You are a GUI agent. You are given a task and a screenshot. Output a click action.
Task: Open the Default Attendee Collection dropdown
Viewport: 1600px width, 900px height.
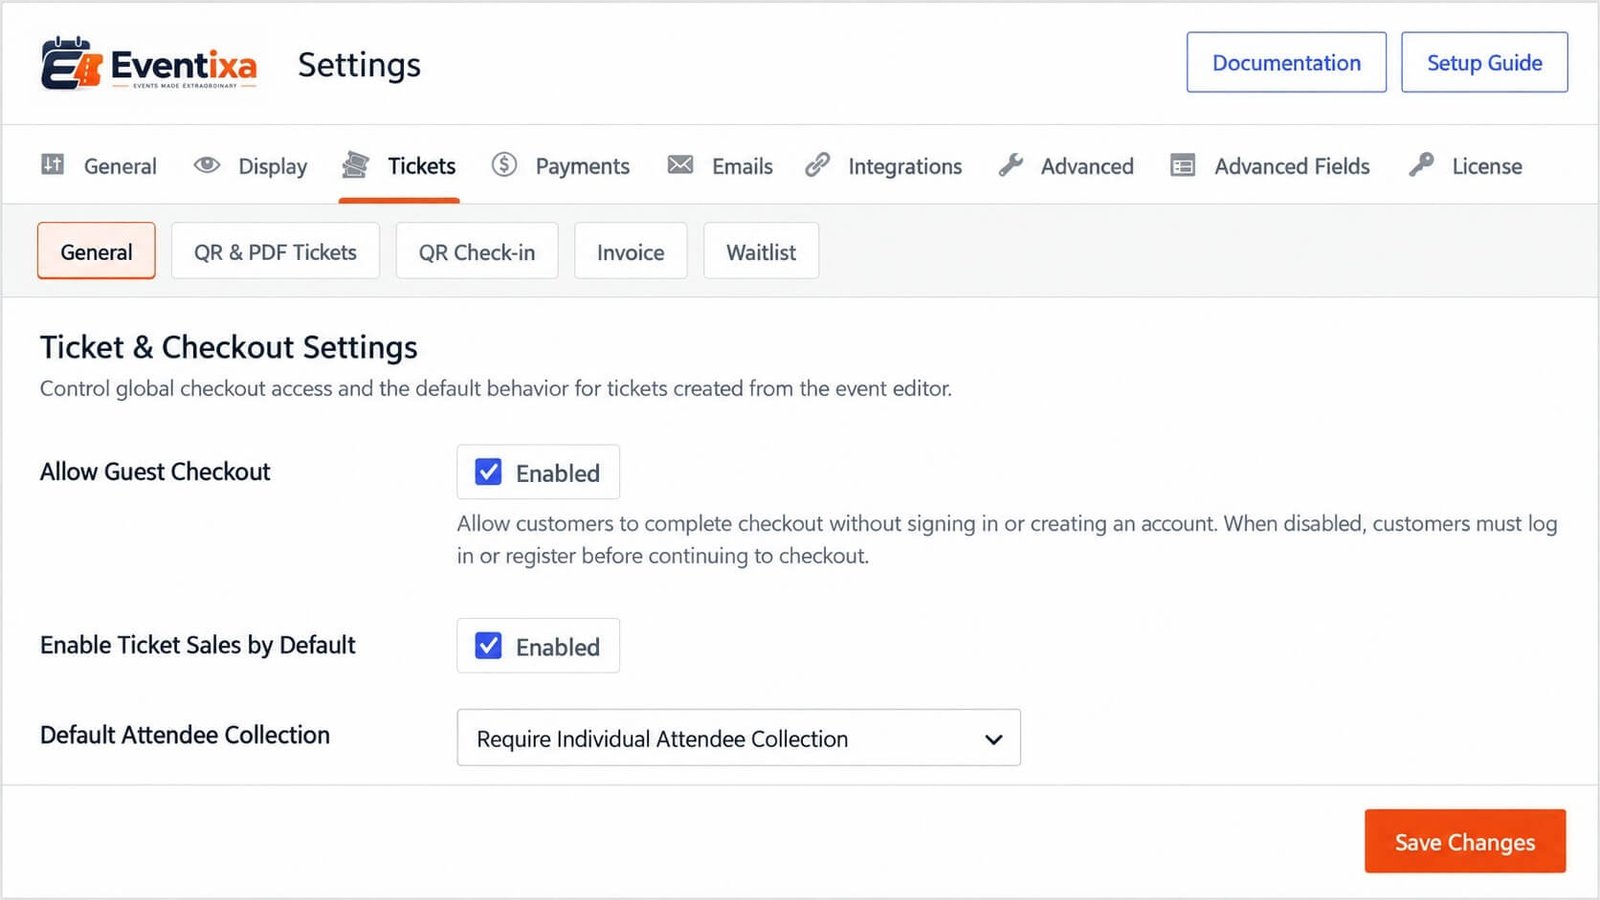tap(738, 738)
